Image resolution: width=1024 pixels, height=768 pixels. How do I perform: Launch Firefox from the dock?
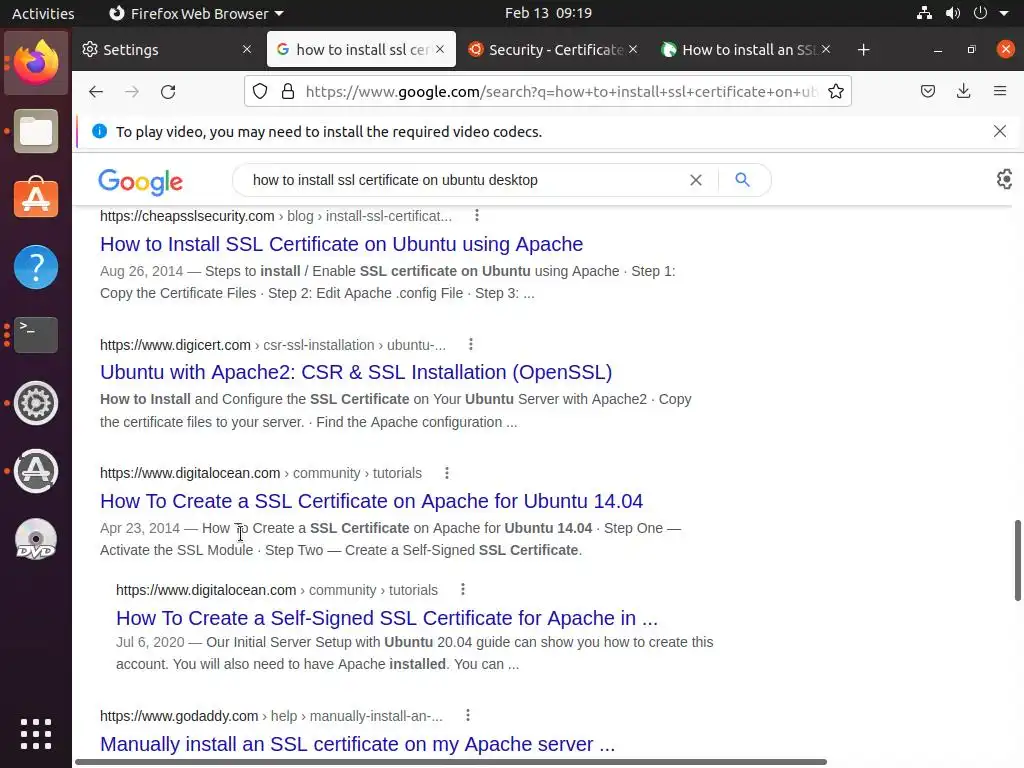[x=36, y=63]
